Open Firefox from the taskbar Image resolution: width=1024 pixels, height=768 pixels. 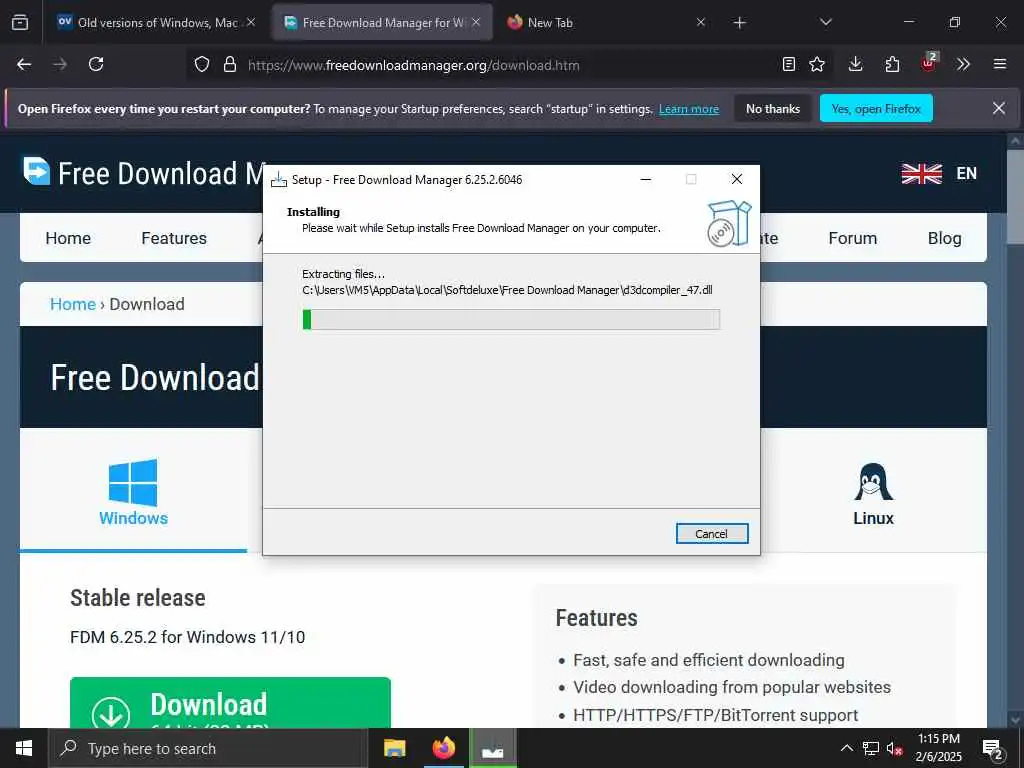(x=443, y=748)
